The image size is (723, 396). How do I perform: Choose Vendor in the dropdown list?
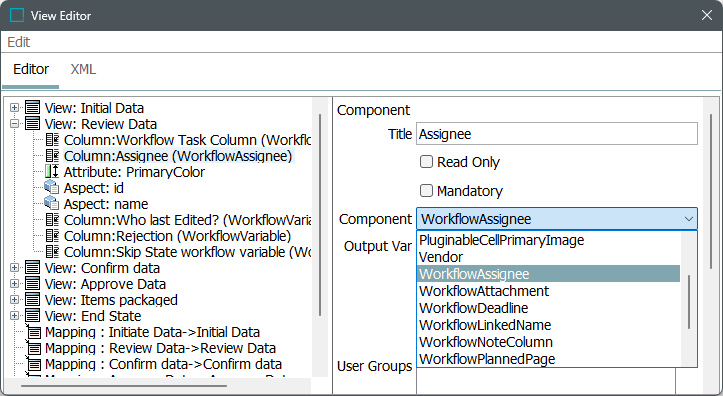441,257
